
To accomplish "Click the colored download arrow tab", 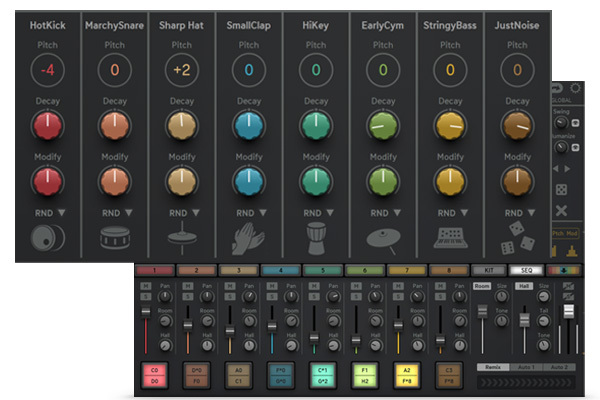I will coord(563,271).
